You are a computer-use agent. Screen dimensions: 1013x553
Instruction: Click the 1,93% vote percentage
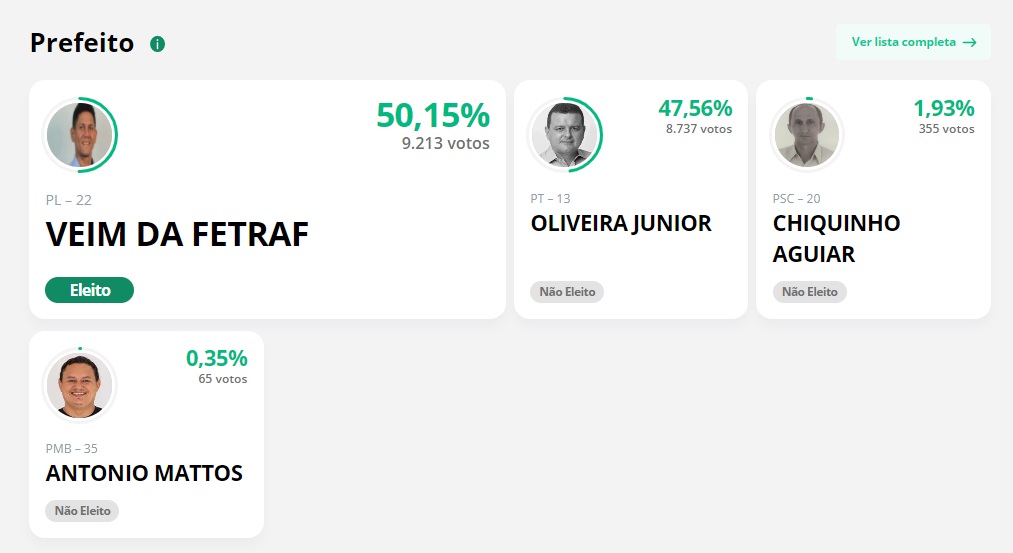(x=944, y=108)
